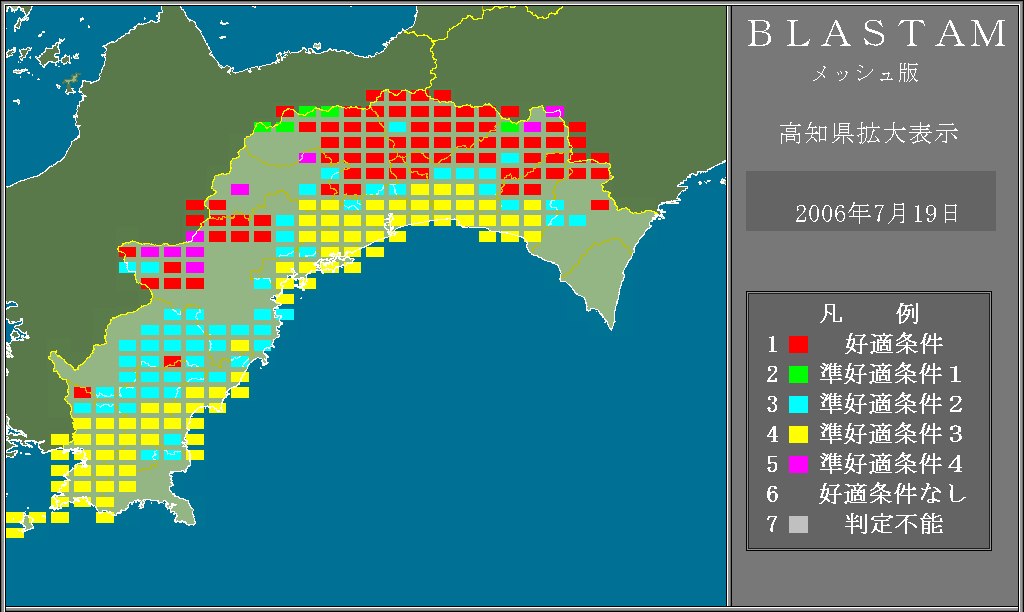Click the lone red cell near eastern Muroto peninsula
The image size is (1024, 612).
(x=600, y=205)
